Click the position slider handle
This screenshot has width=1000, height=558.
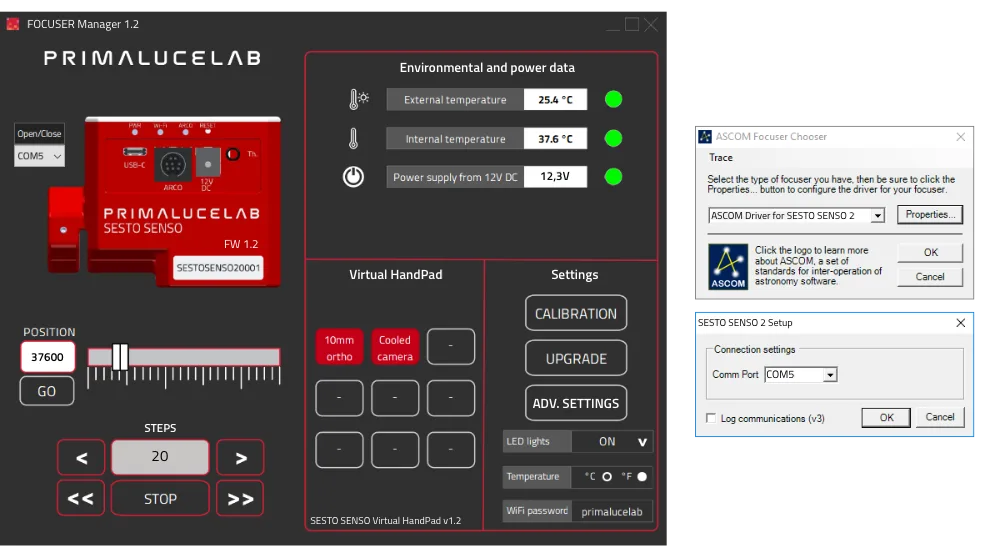pos(120,357)
